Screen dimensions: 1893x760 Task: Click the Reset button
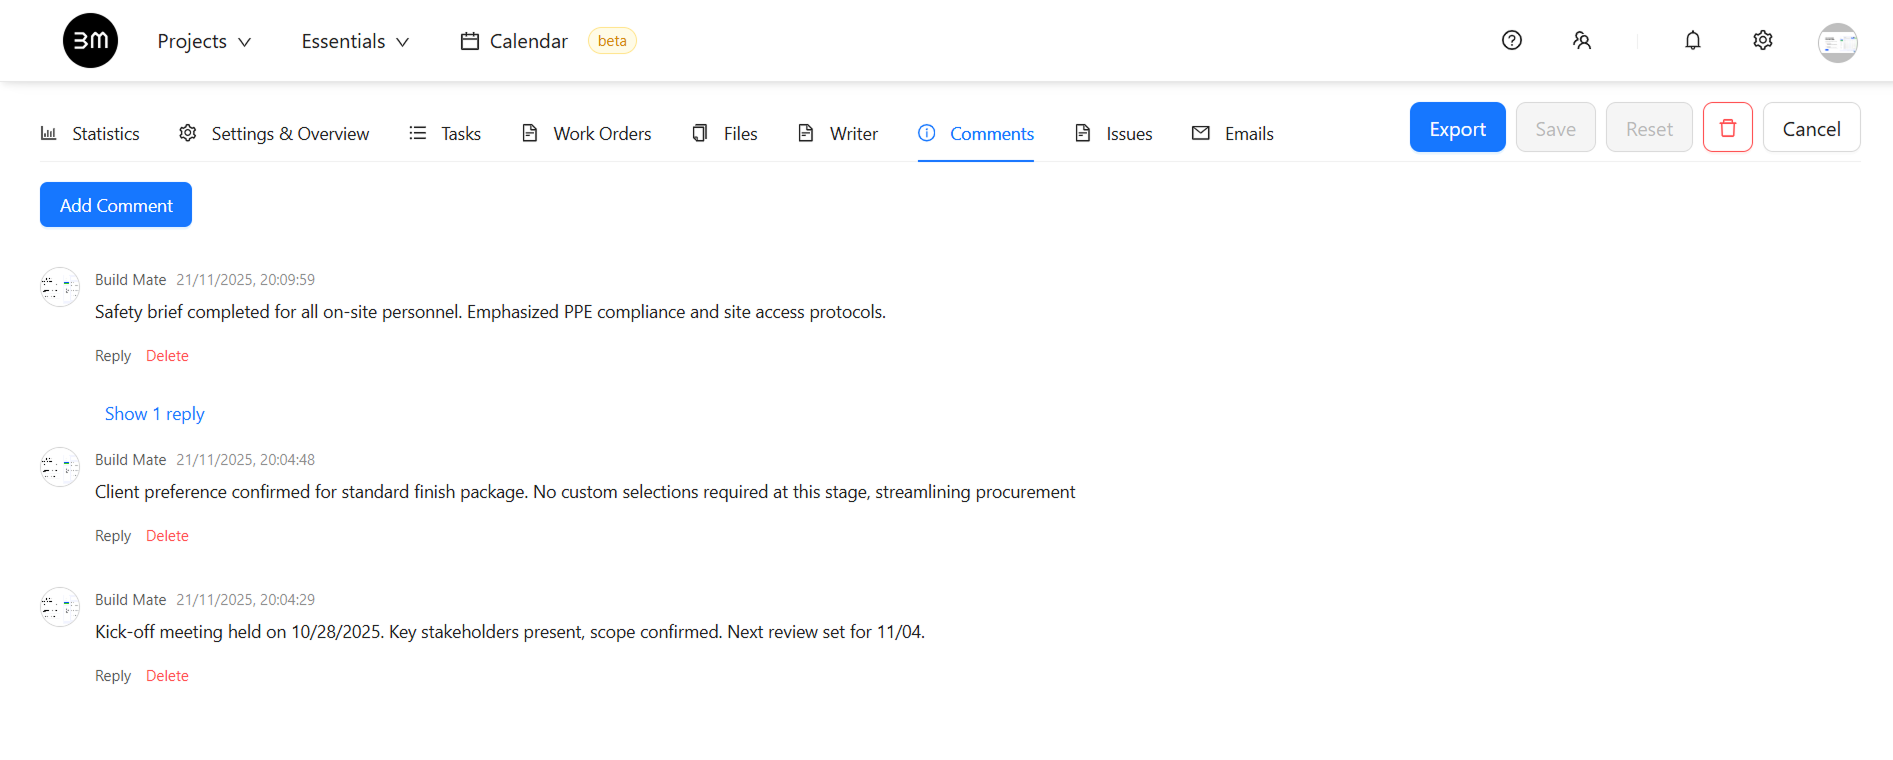[1649, 127]
